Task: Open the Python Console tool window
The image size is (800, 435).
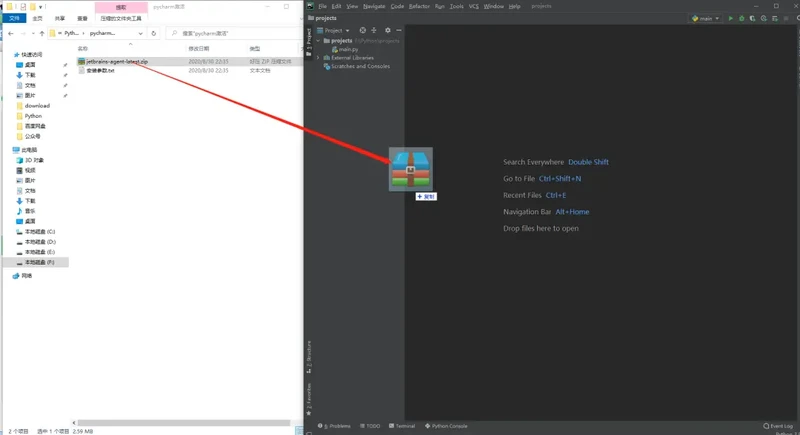Action: tap(446, 426)
